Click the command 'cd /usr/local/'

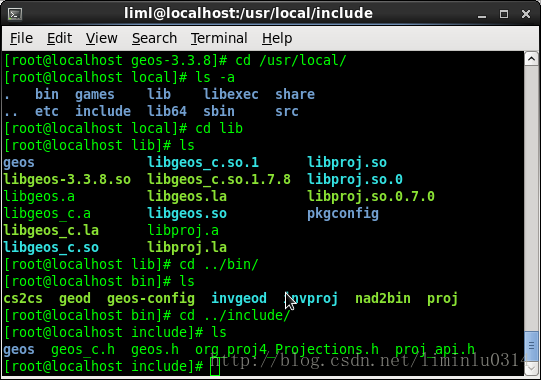tap(291, 60)
